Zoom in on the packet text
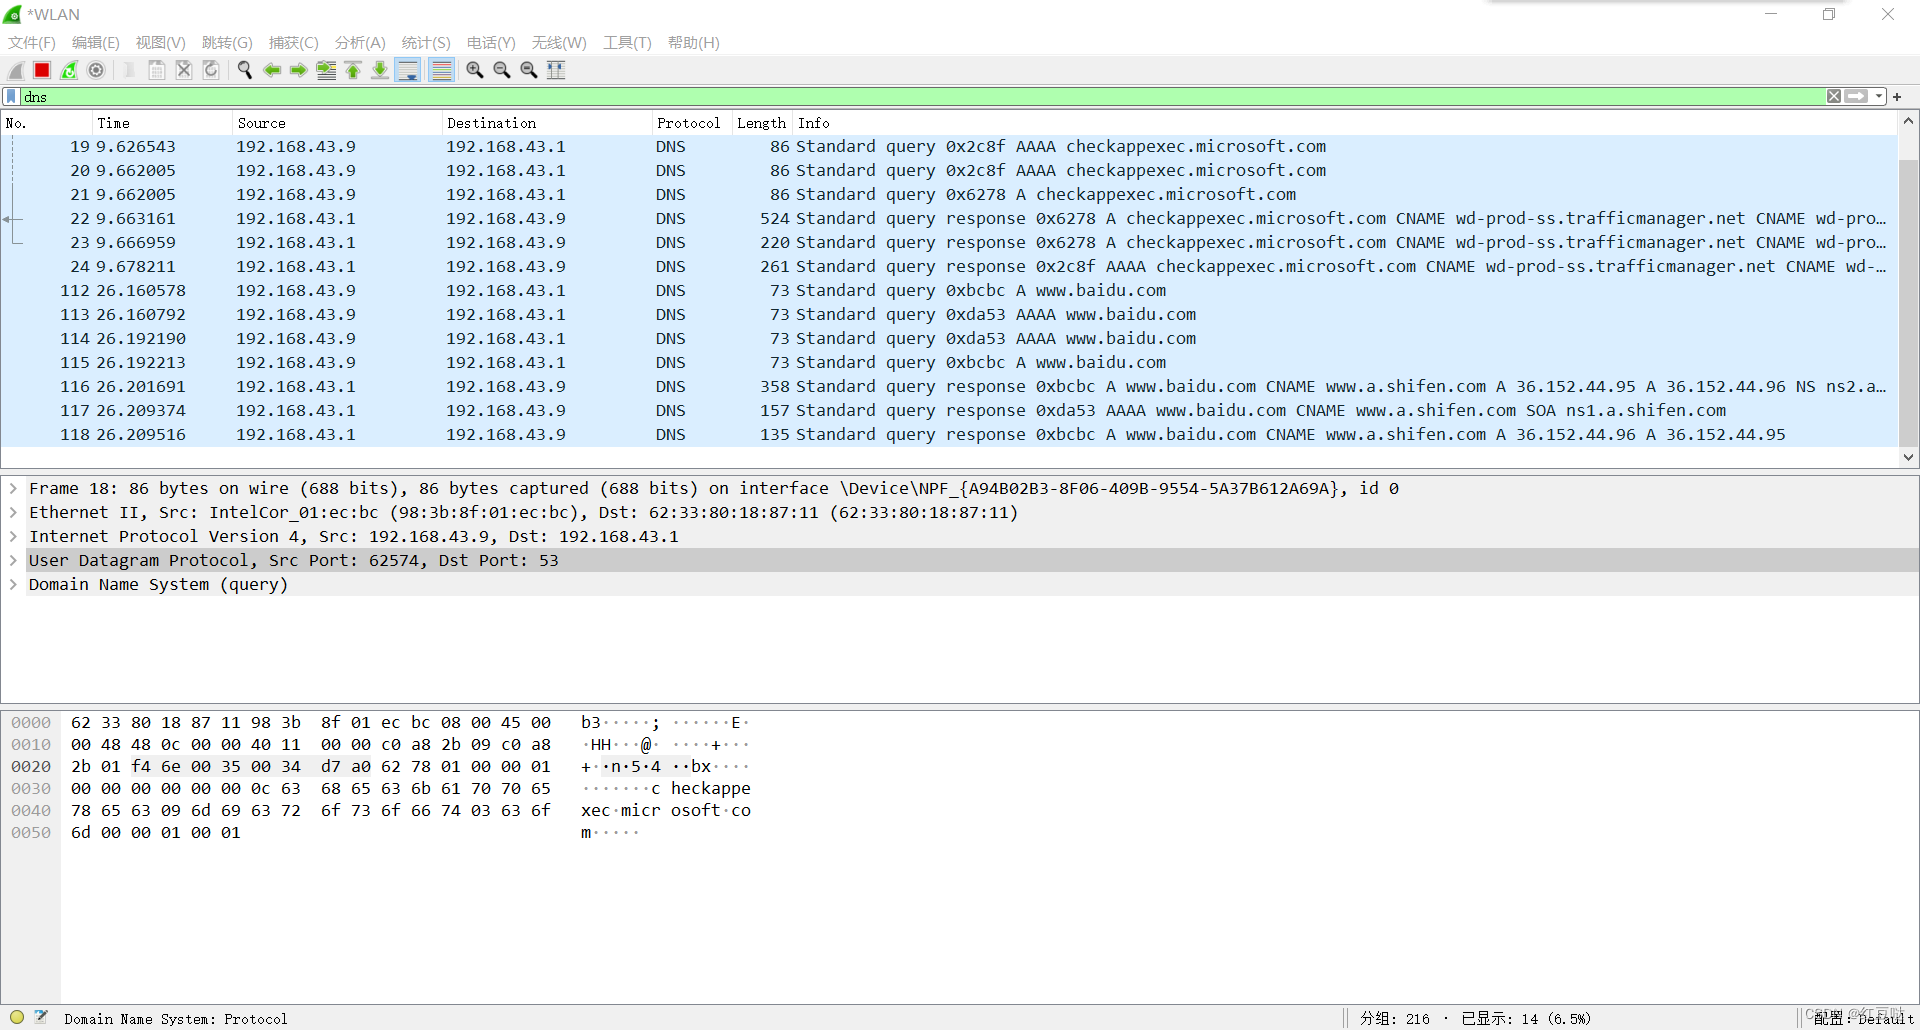 point(475,70)
